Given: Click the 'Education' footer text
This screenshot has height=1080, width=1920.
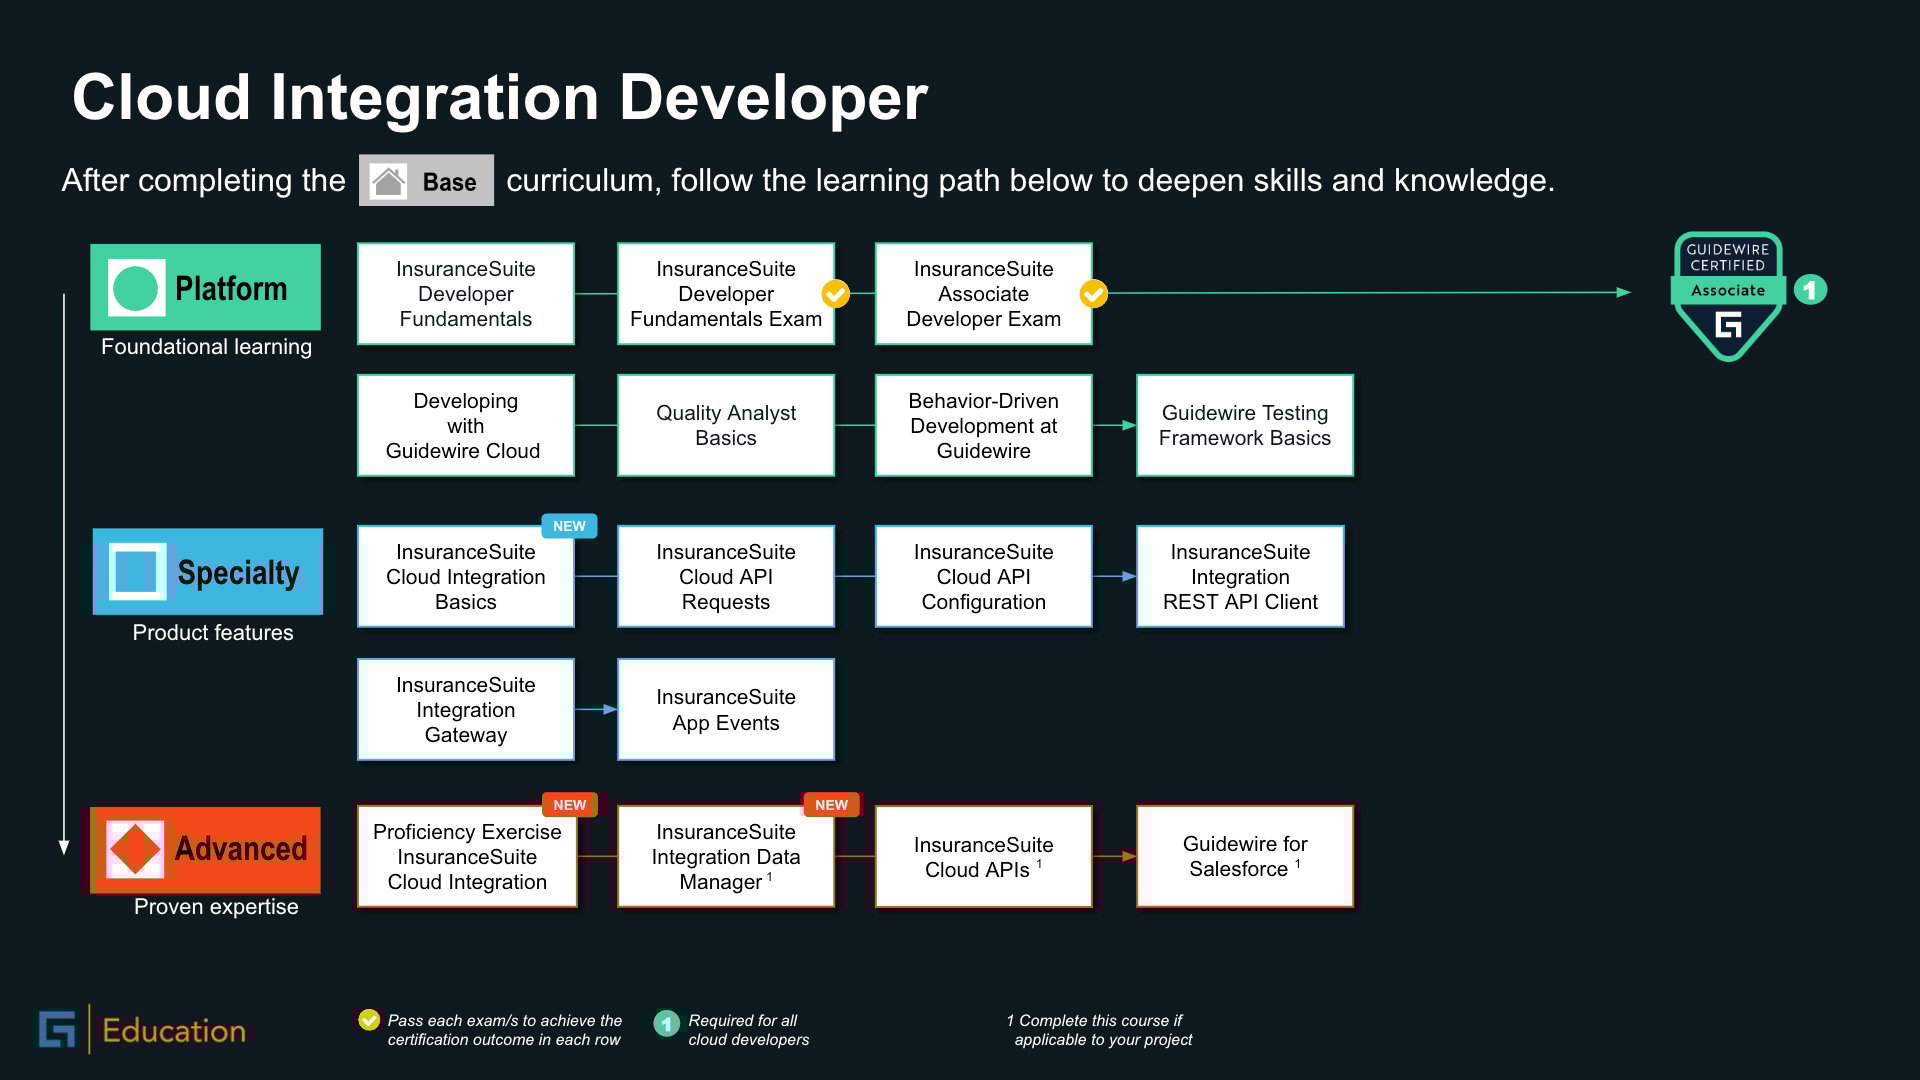Looking at the screenshot, I should click(174, 1031).
